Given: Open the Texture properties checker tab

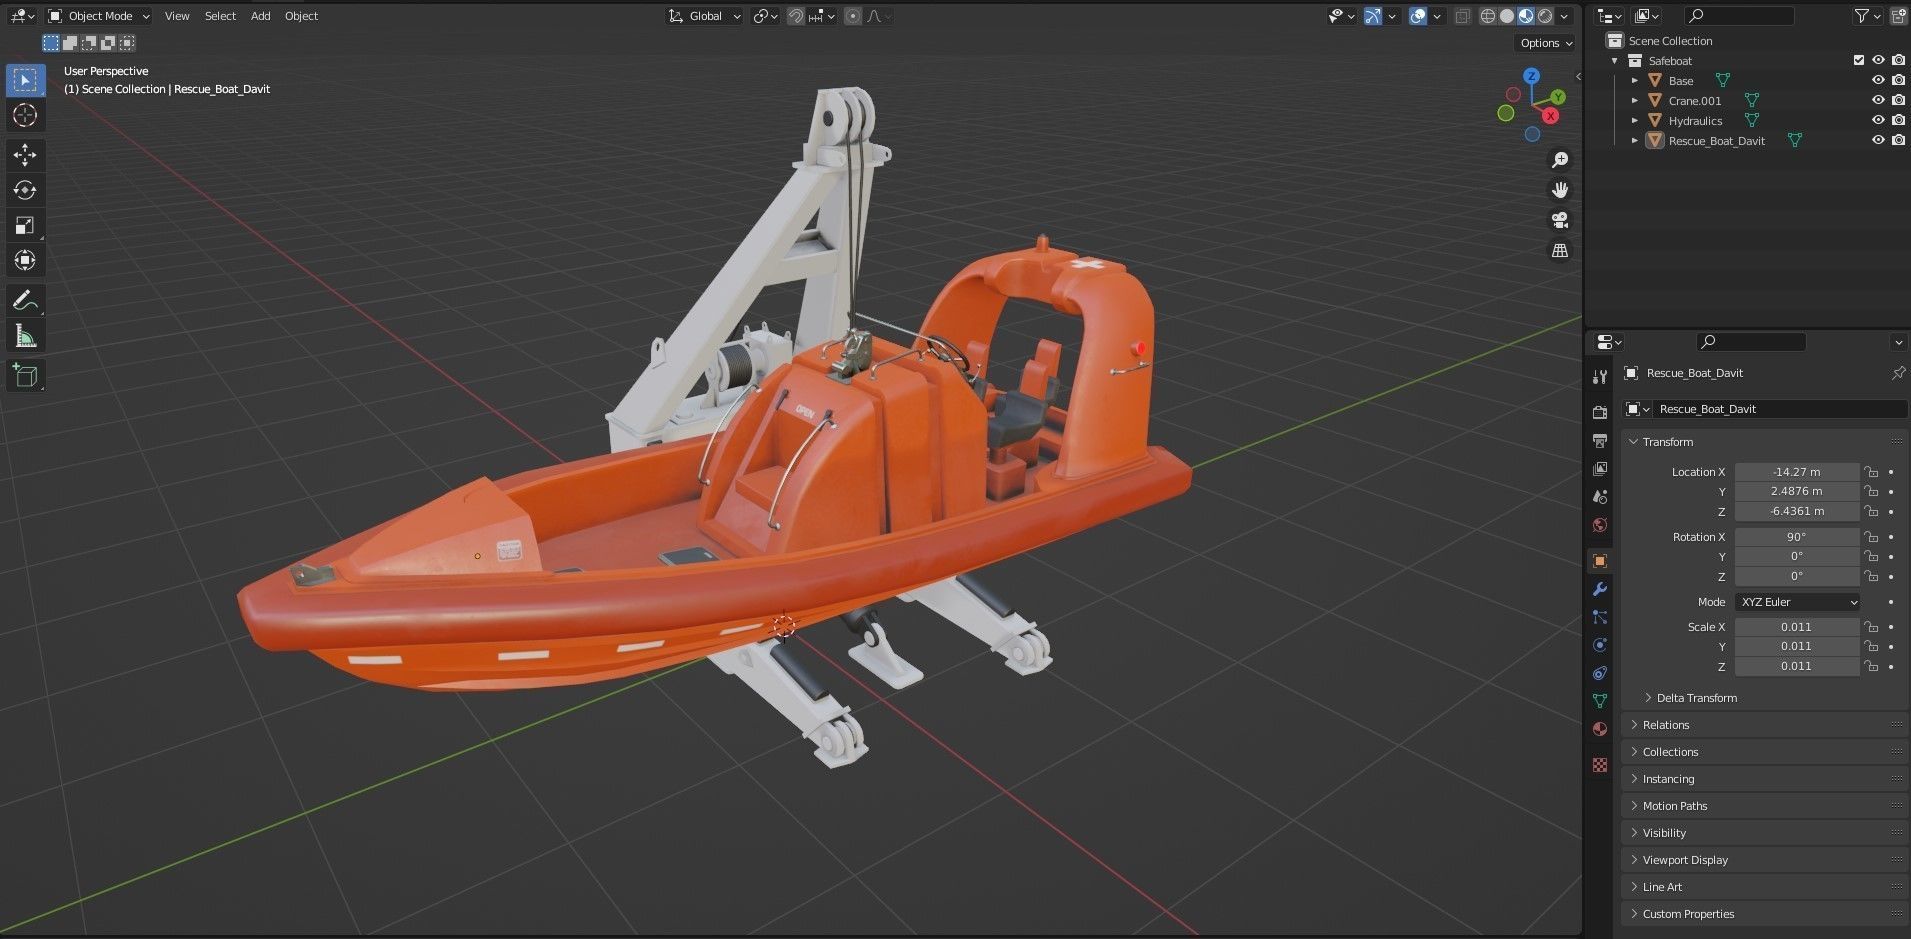Looking at the screenshot, I should (x=1599, y=765).
